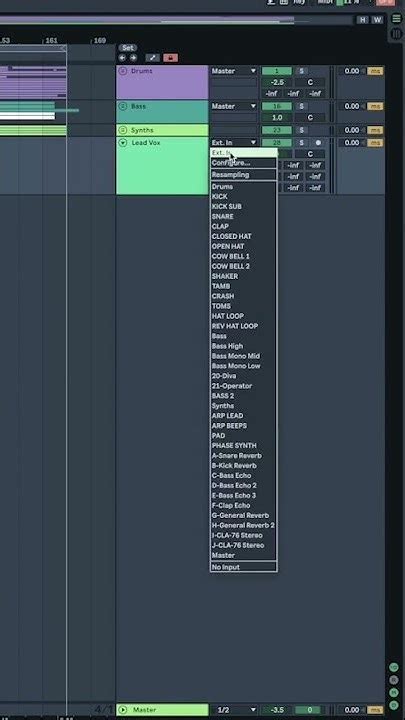Toggle Bass track activator numbered 16

[x=276, y=107]
